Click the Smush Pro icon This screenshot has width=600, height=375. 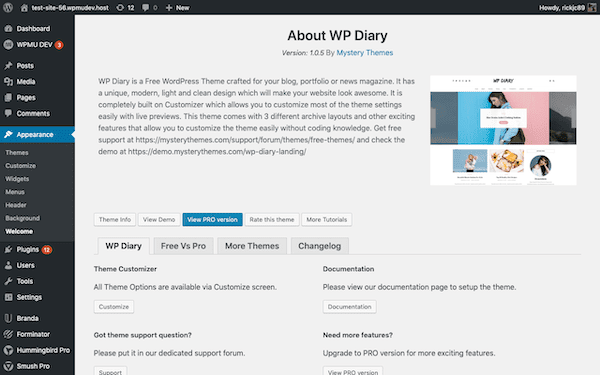[x=8, y=366]
